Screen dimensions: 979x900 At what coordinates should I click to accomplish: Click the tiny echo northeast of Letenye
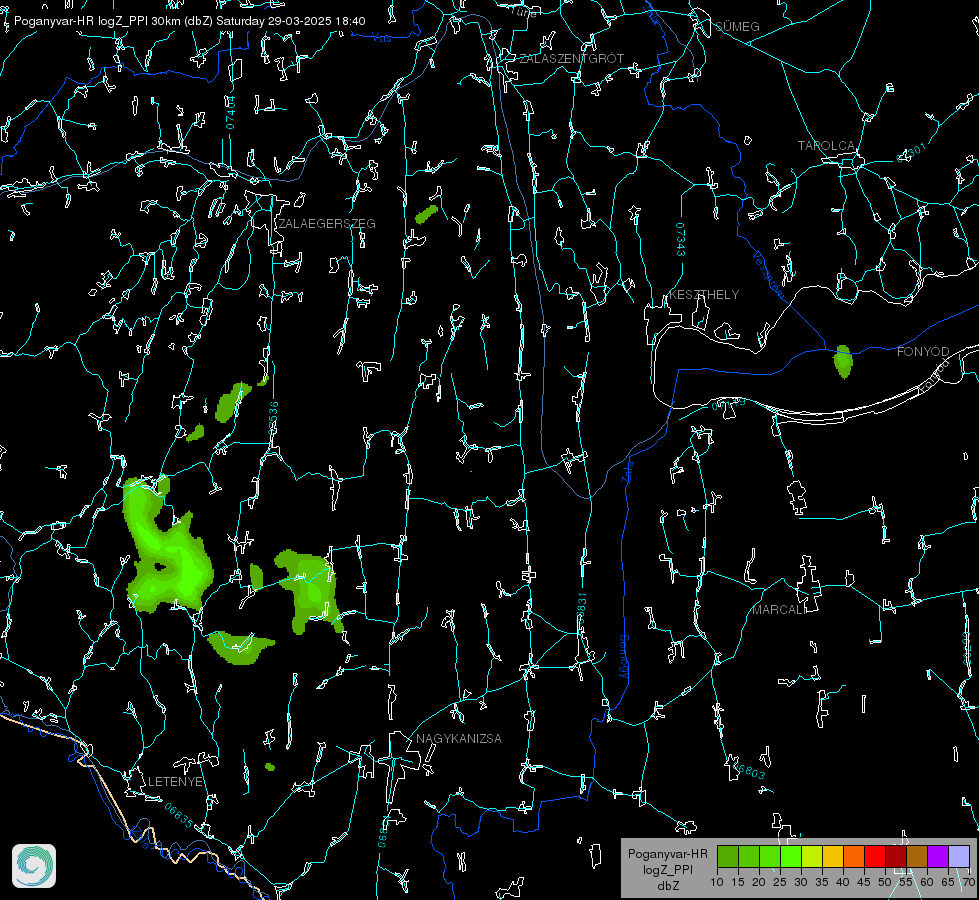click(270, 767)
